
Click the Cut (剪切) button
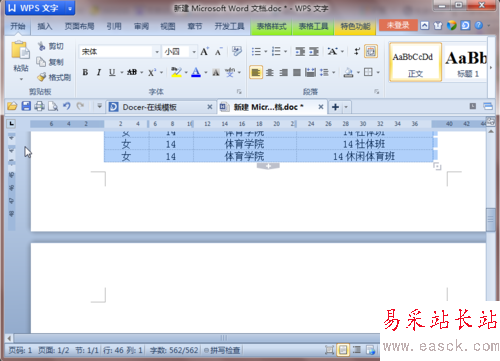[x=50, y=46]
